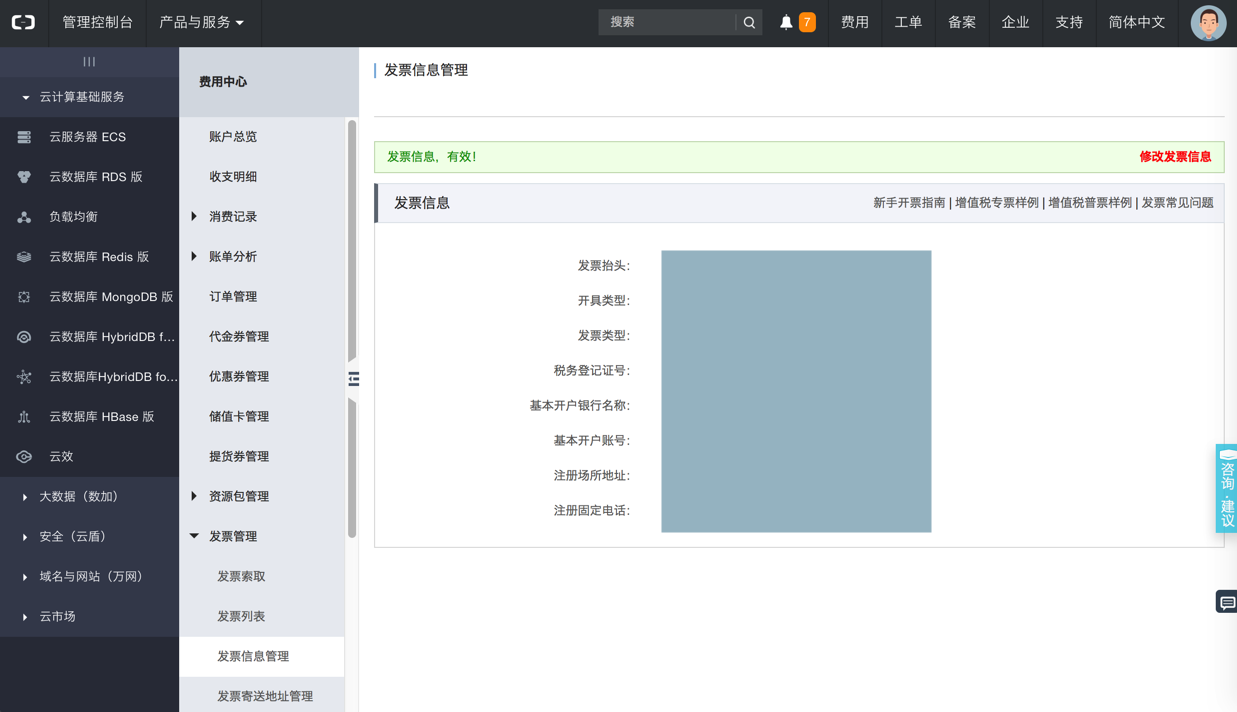Click the 负载均衡 icon
Image resolution: width=1237 pixels, height=712 pixels.
pyautogui.click(x=24, y=217)
